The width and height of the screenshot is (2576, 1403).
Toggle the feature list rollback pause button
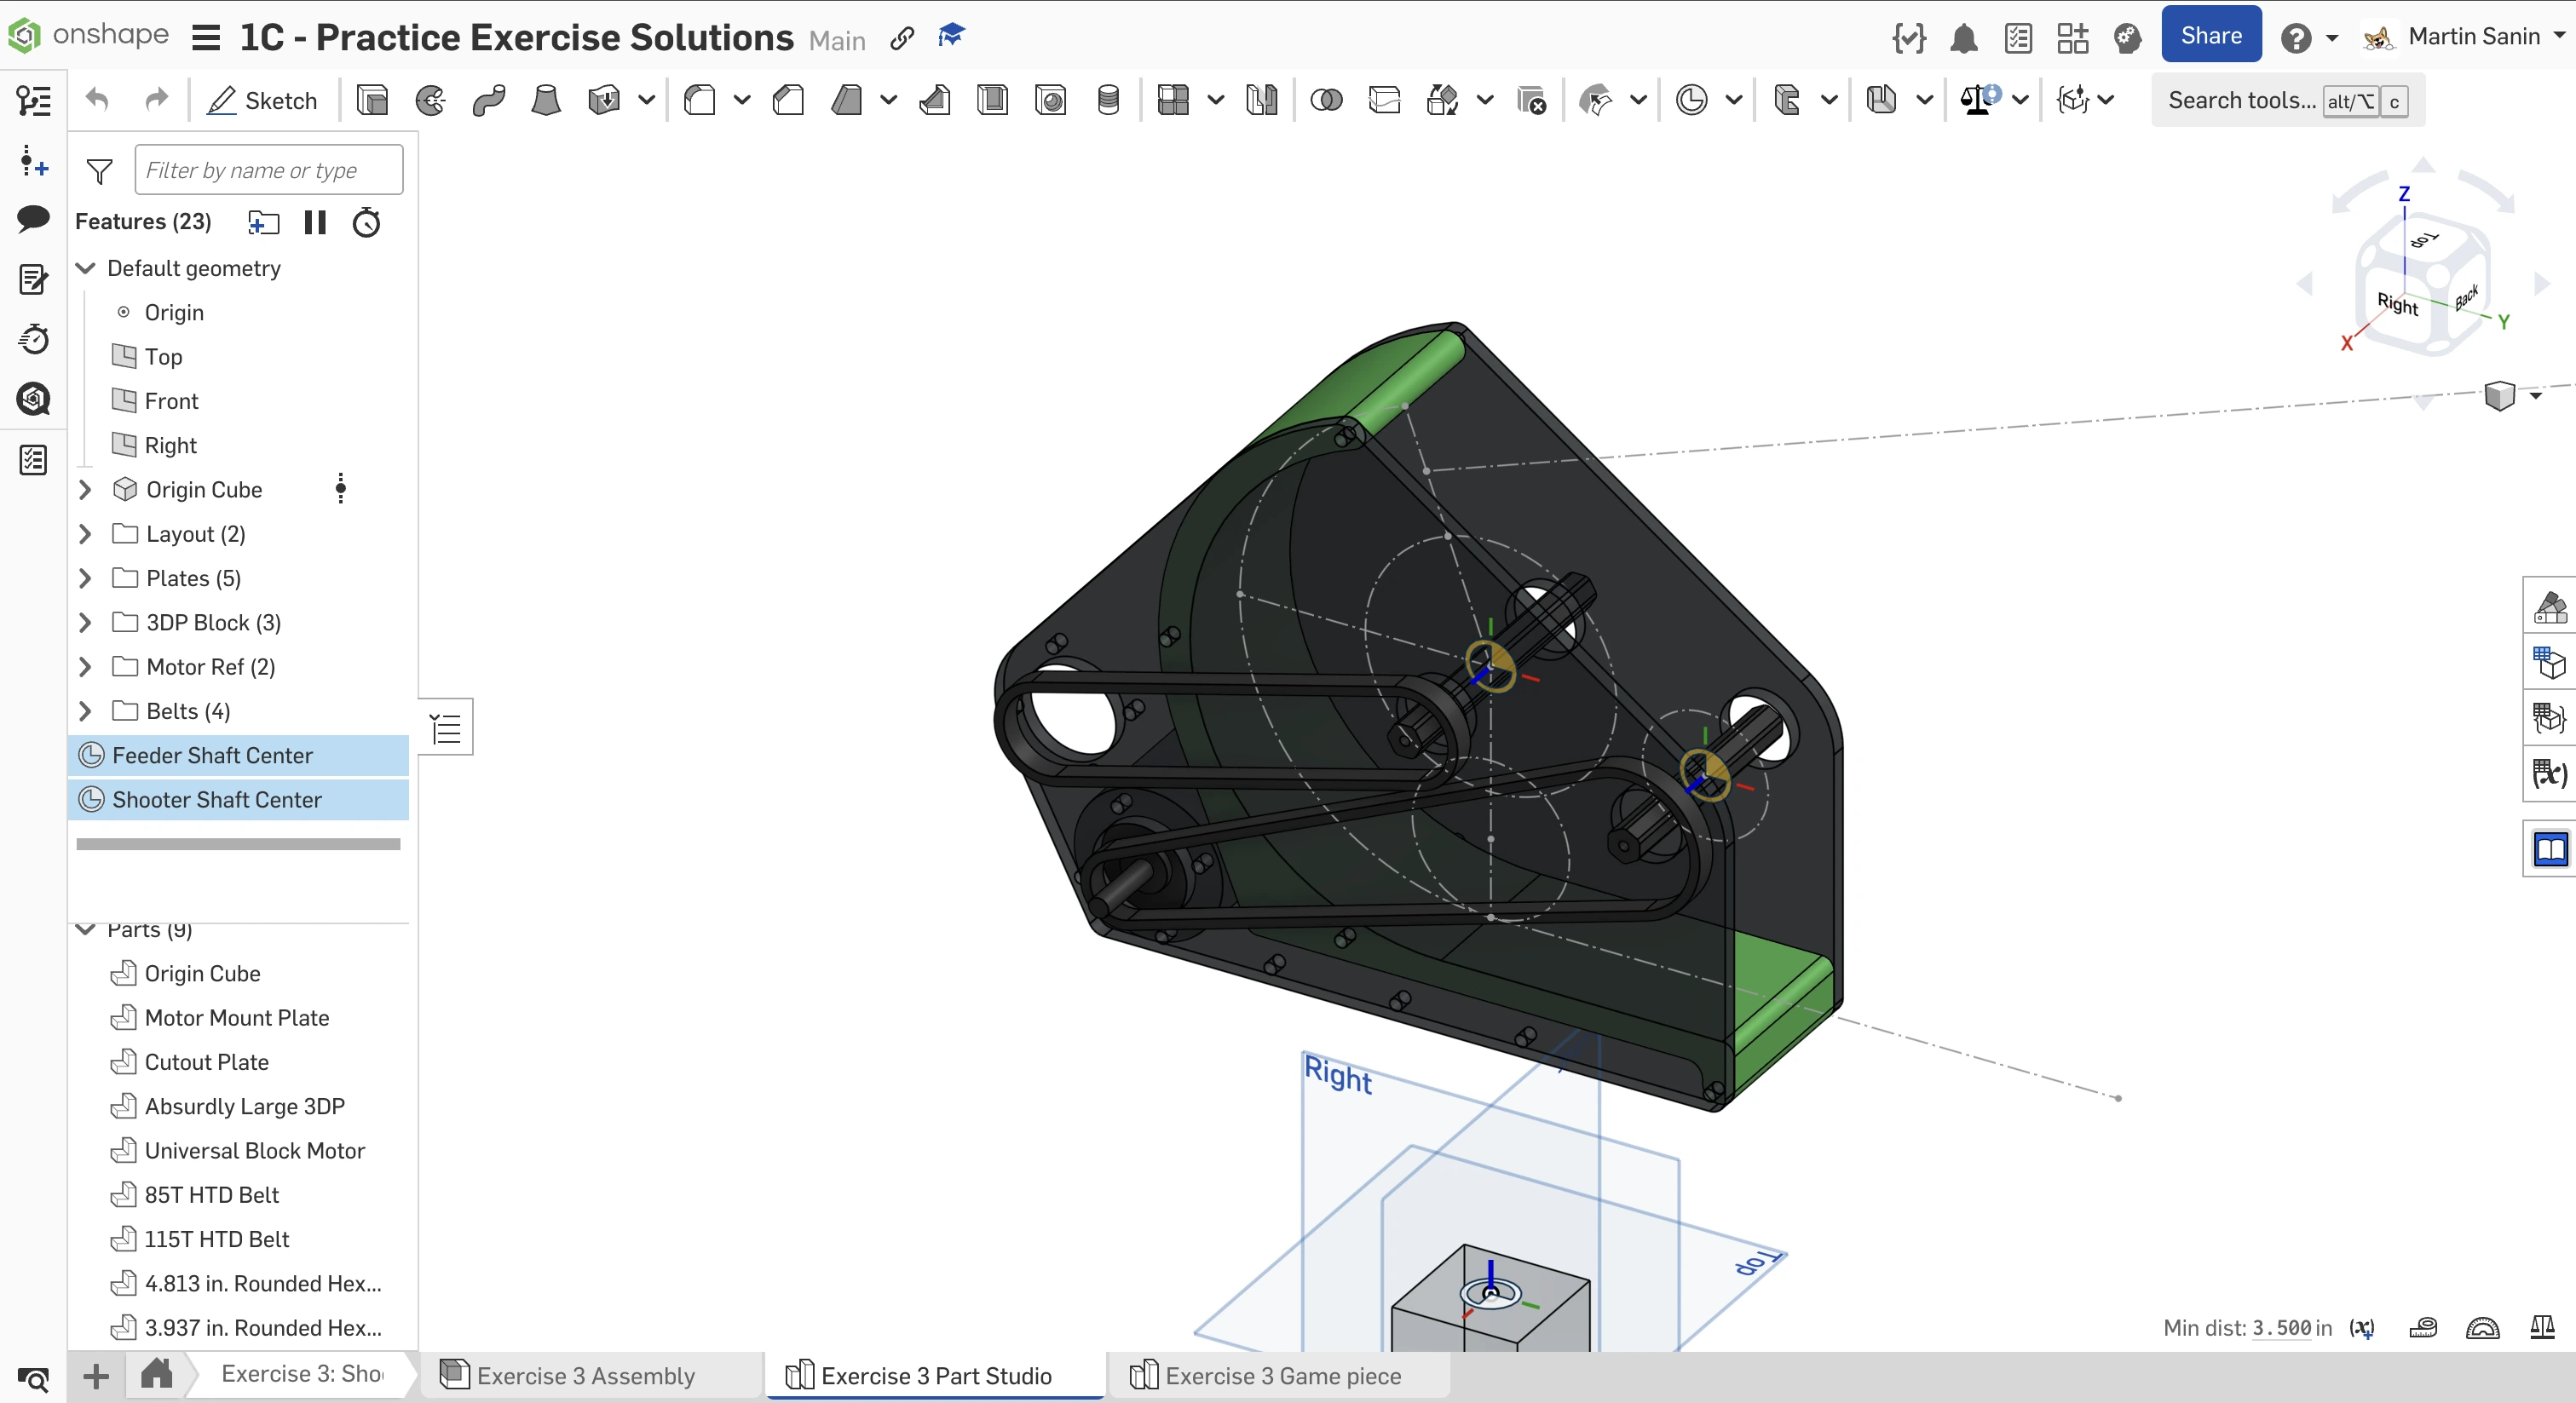pyautogui.click(x=315, y=222)
